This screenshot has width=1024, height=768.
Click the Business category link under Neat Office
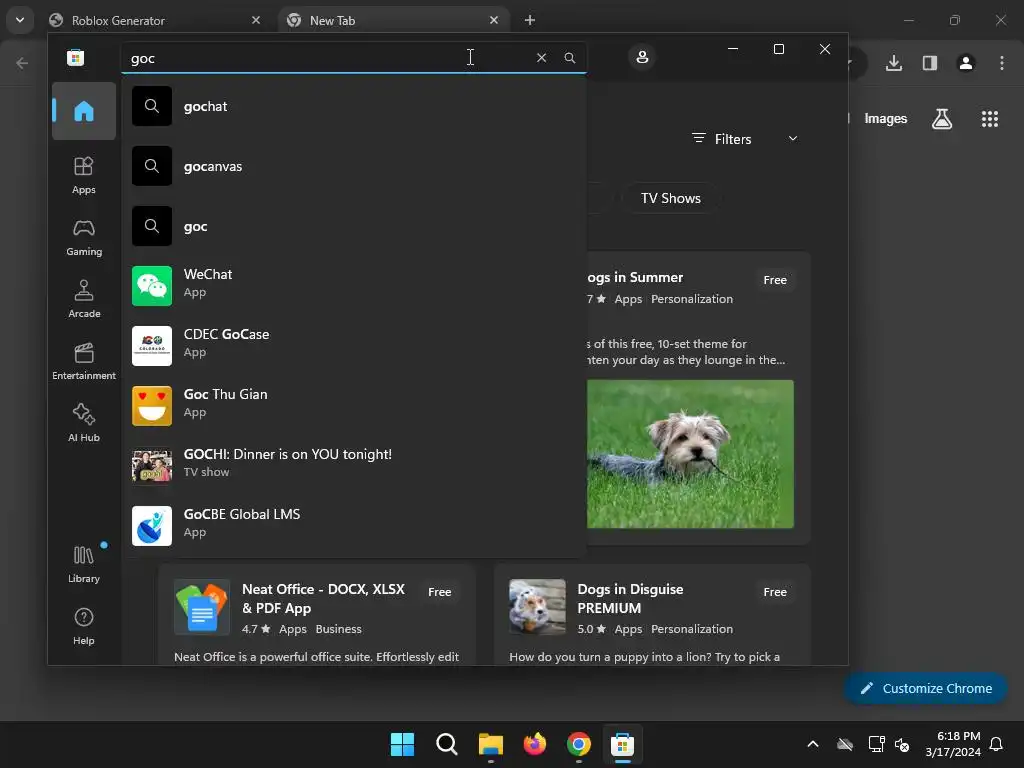coord(338,630)
